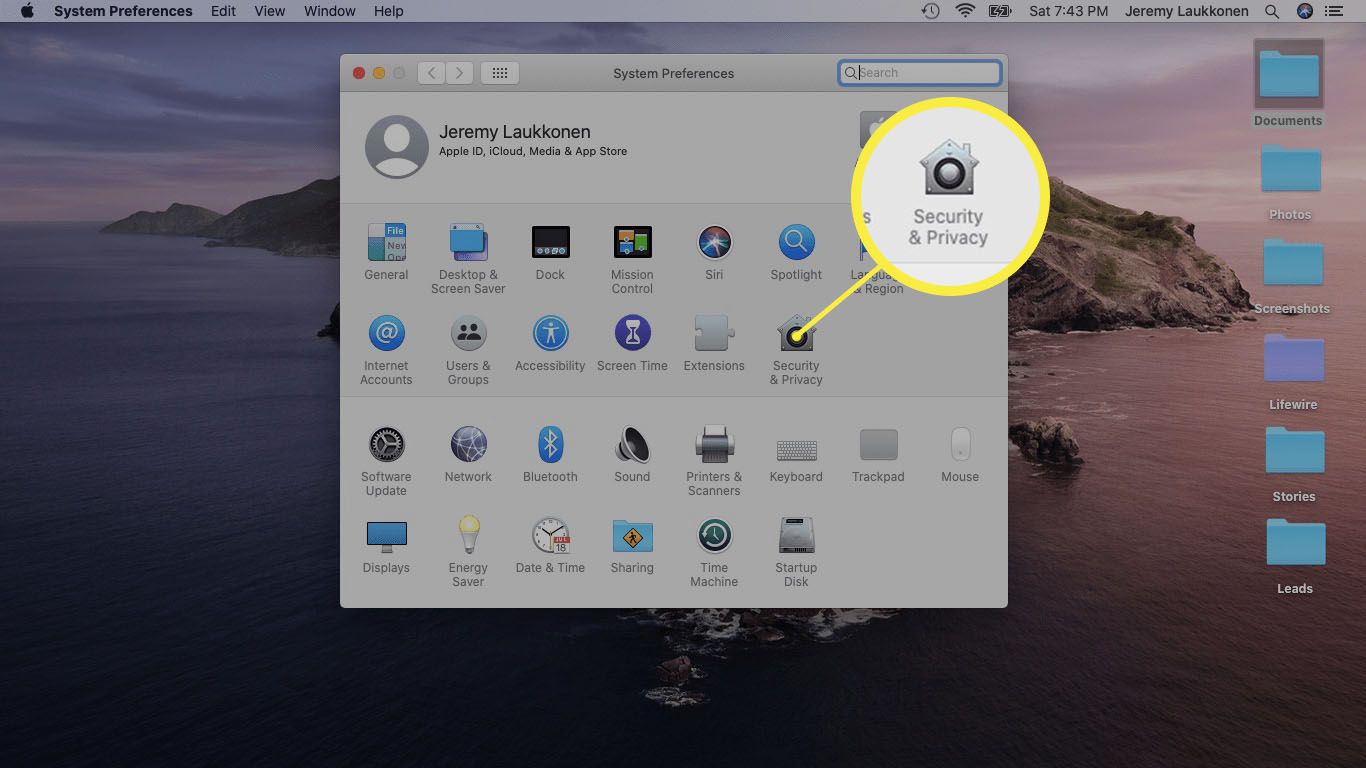Open Siri from the menu bar

coord(1304,11)
